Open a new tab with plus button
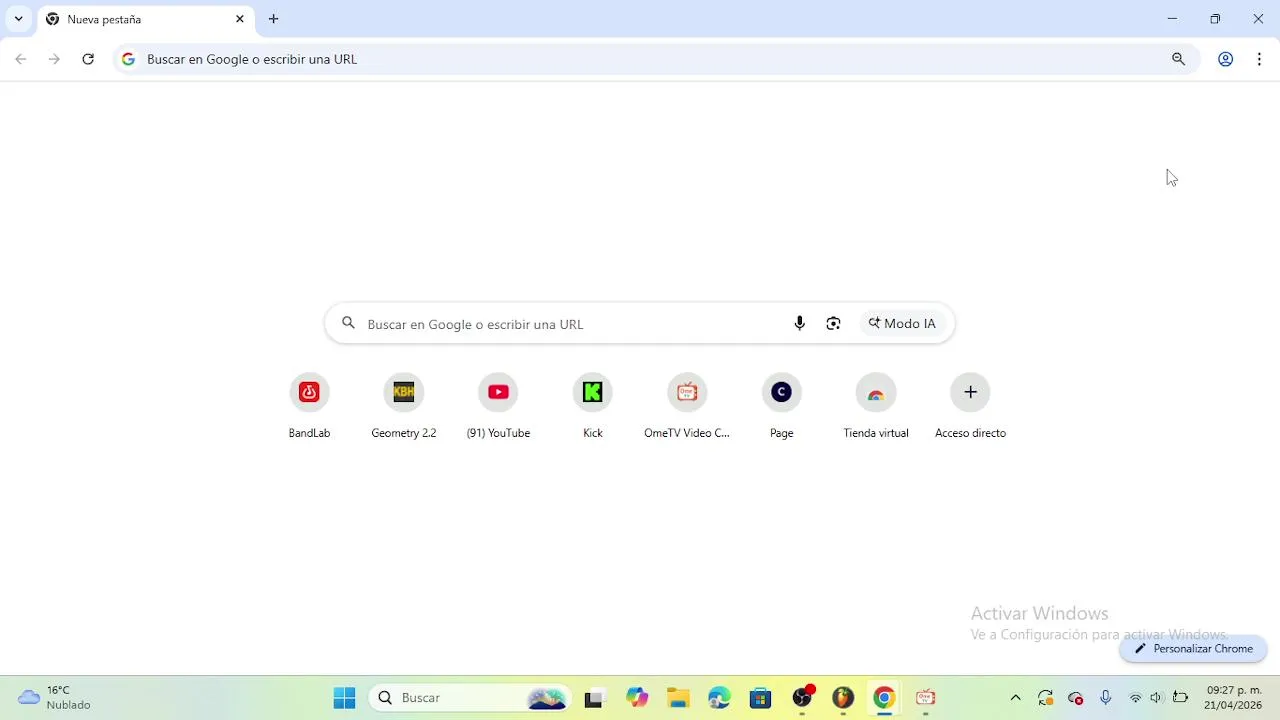 pos(273,19)
